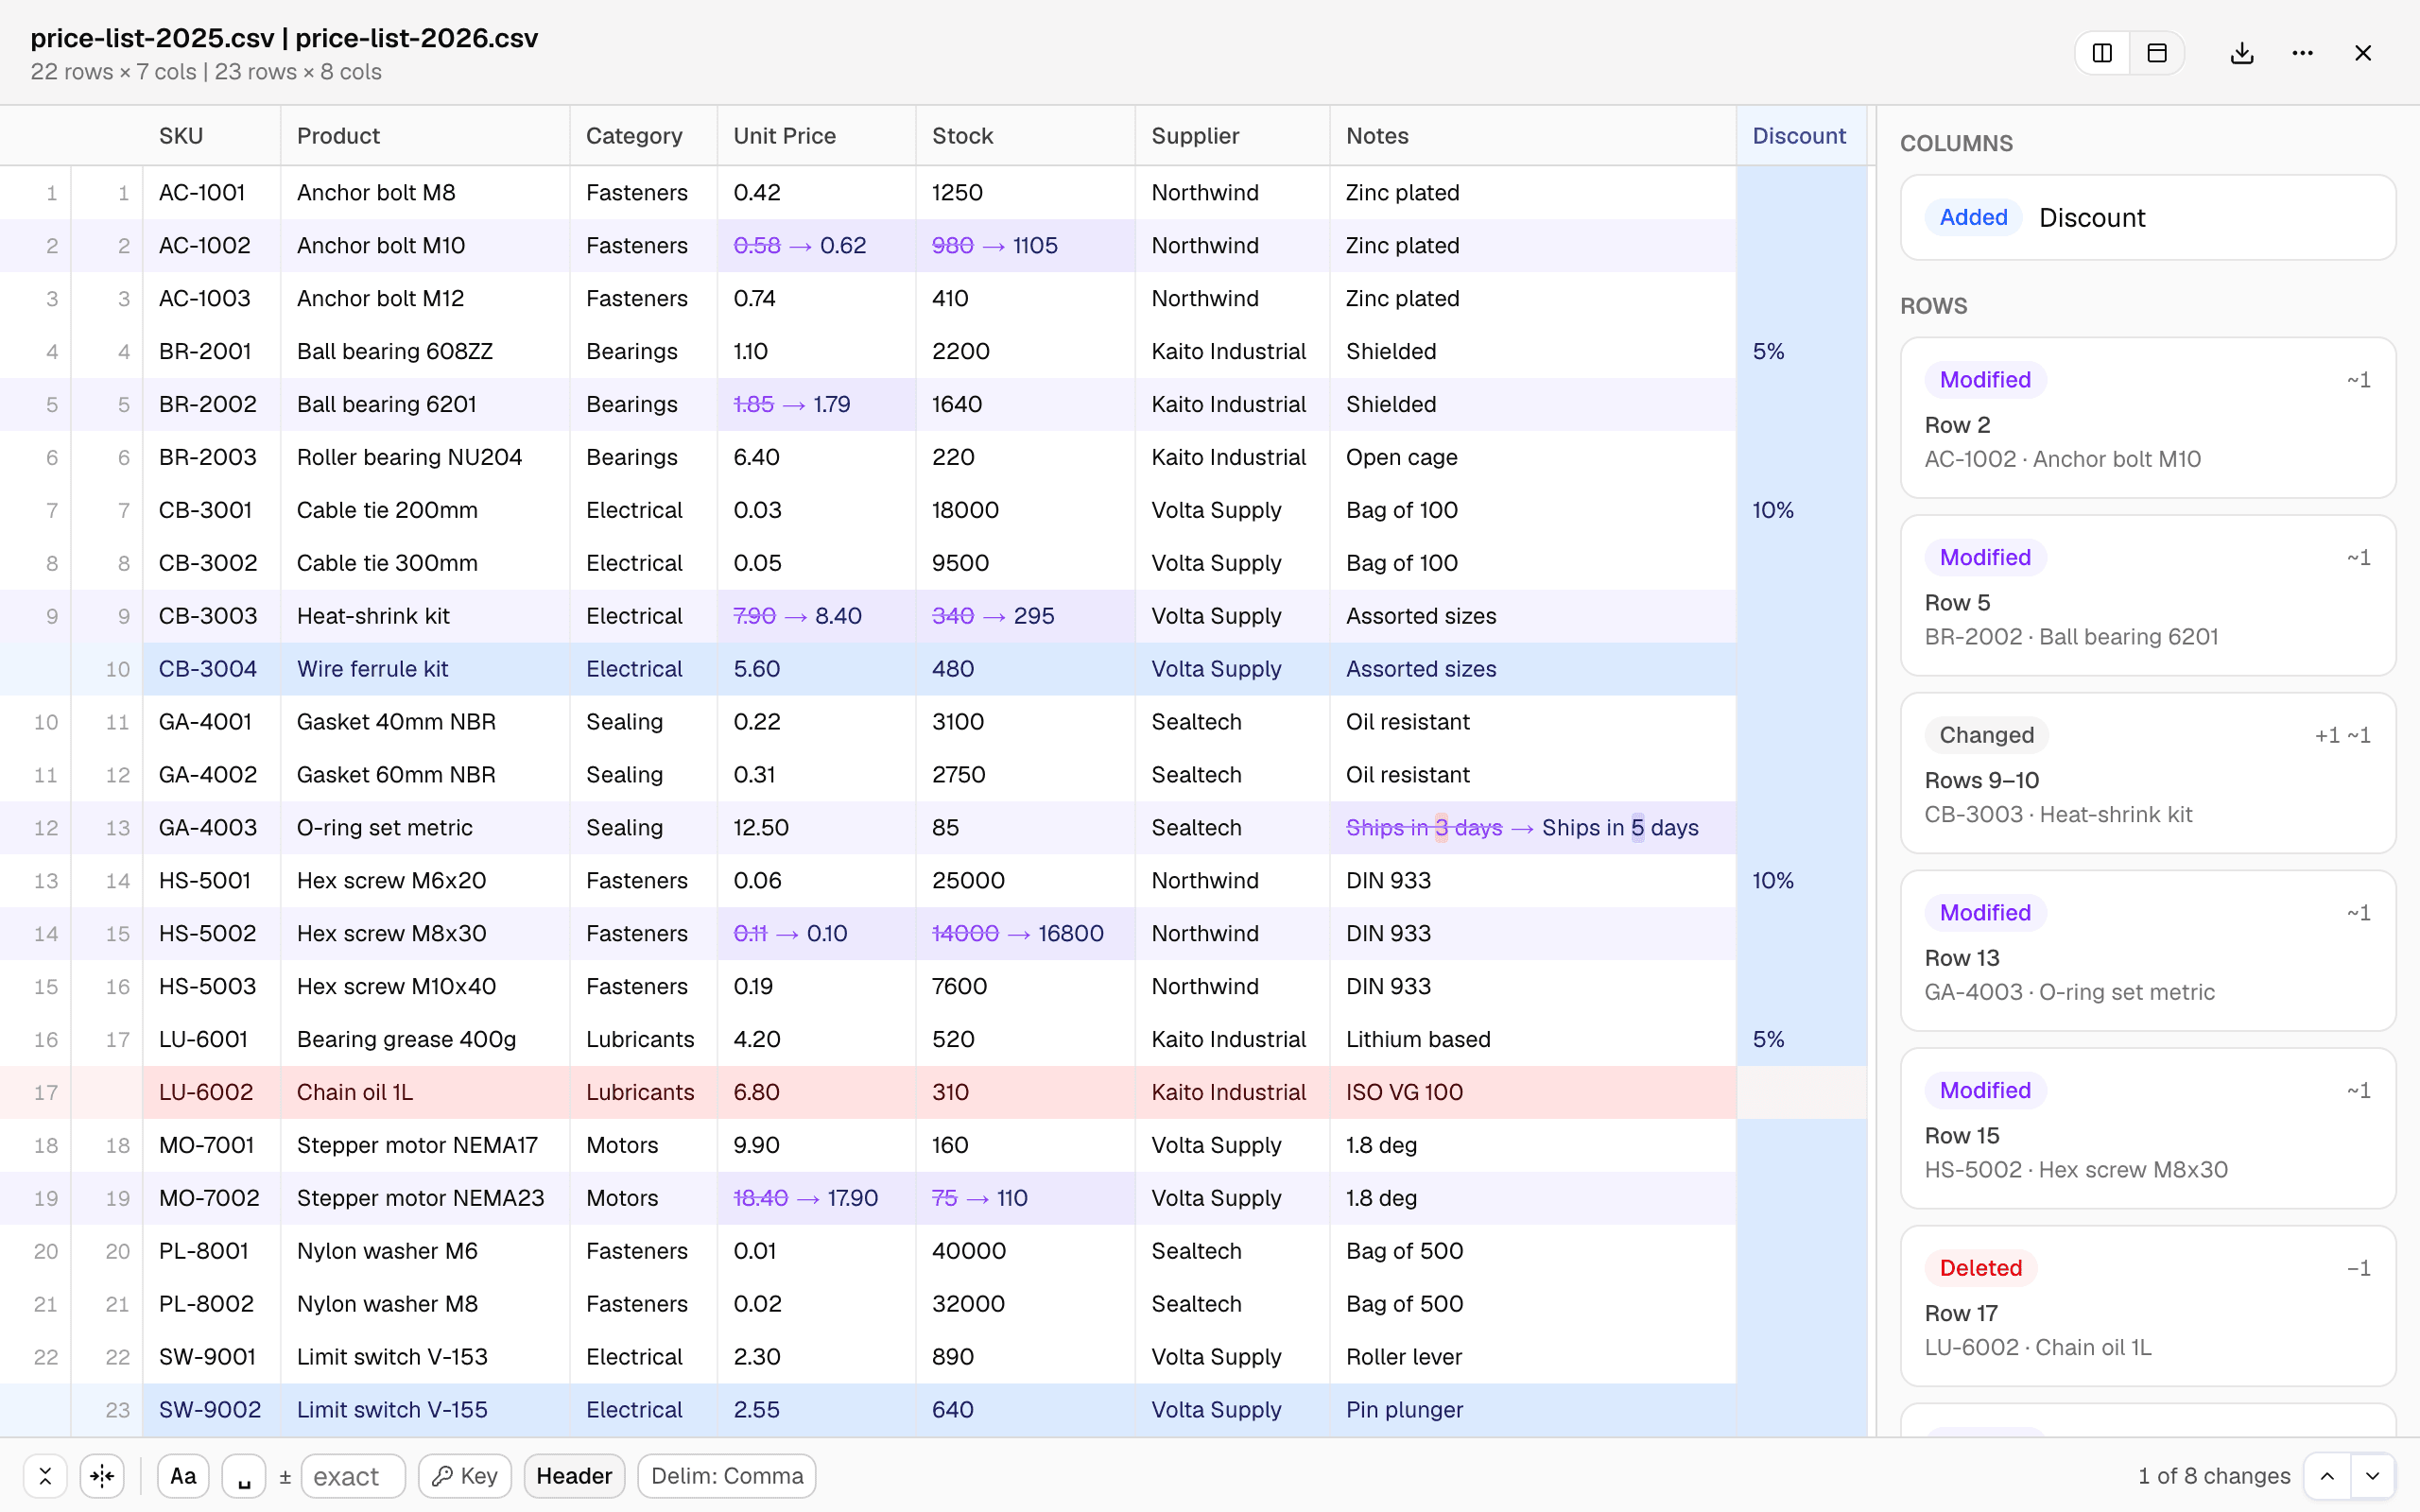Jump to Modified Row 2 change card
Screen dimensions: 2420x1512
[2148, 418]
